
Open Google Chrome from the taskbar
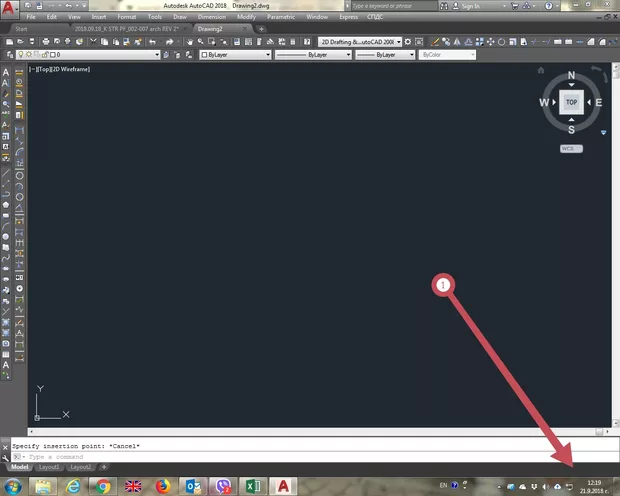(103, 486)
